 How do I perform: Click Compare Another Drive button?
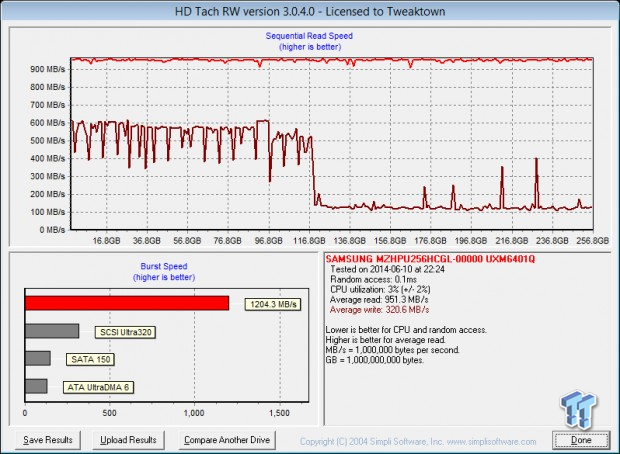(x=227, y=440)
